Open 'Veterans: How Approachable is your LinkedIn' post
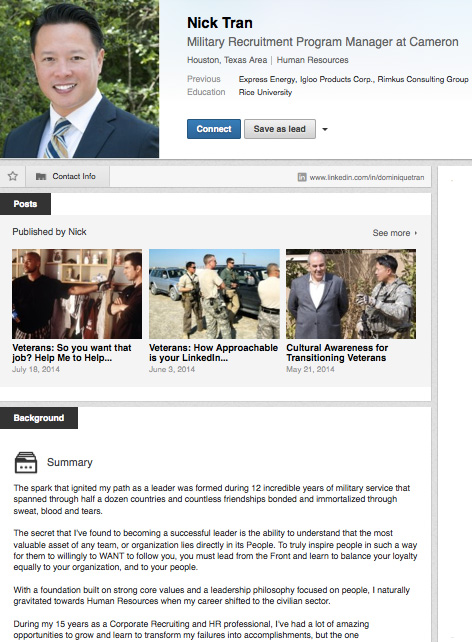 [213, 353]
